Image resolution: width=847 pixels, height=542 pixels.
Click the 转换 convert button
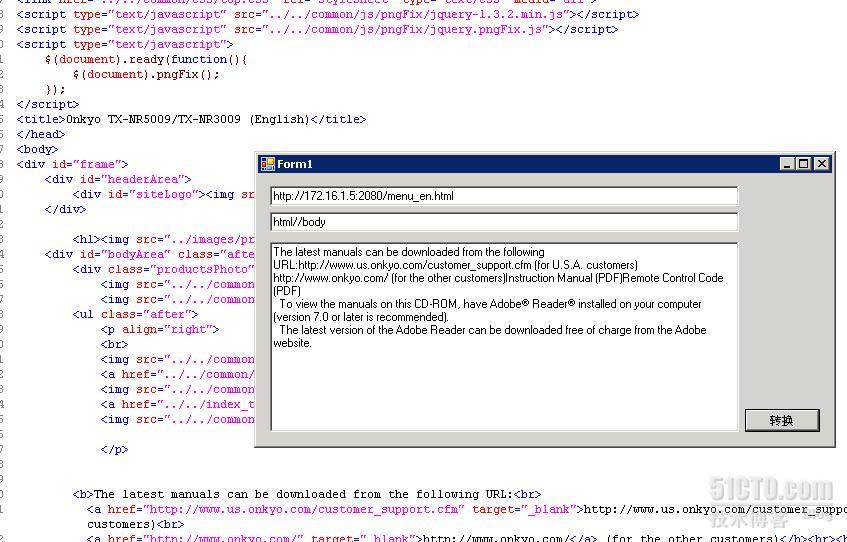coord(782,420)
